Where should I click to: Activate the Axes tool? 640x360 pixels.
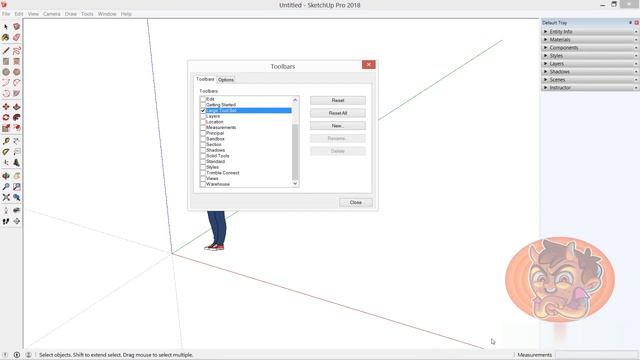coord(6,162)
